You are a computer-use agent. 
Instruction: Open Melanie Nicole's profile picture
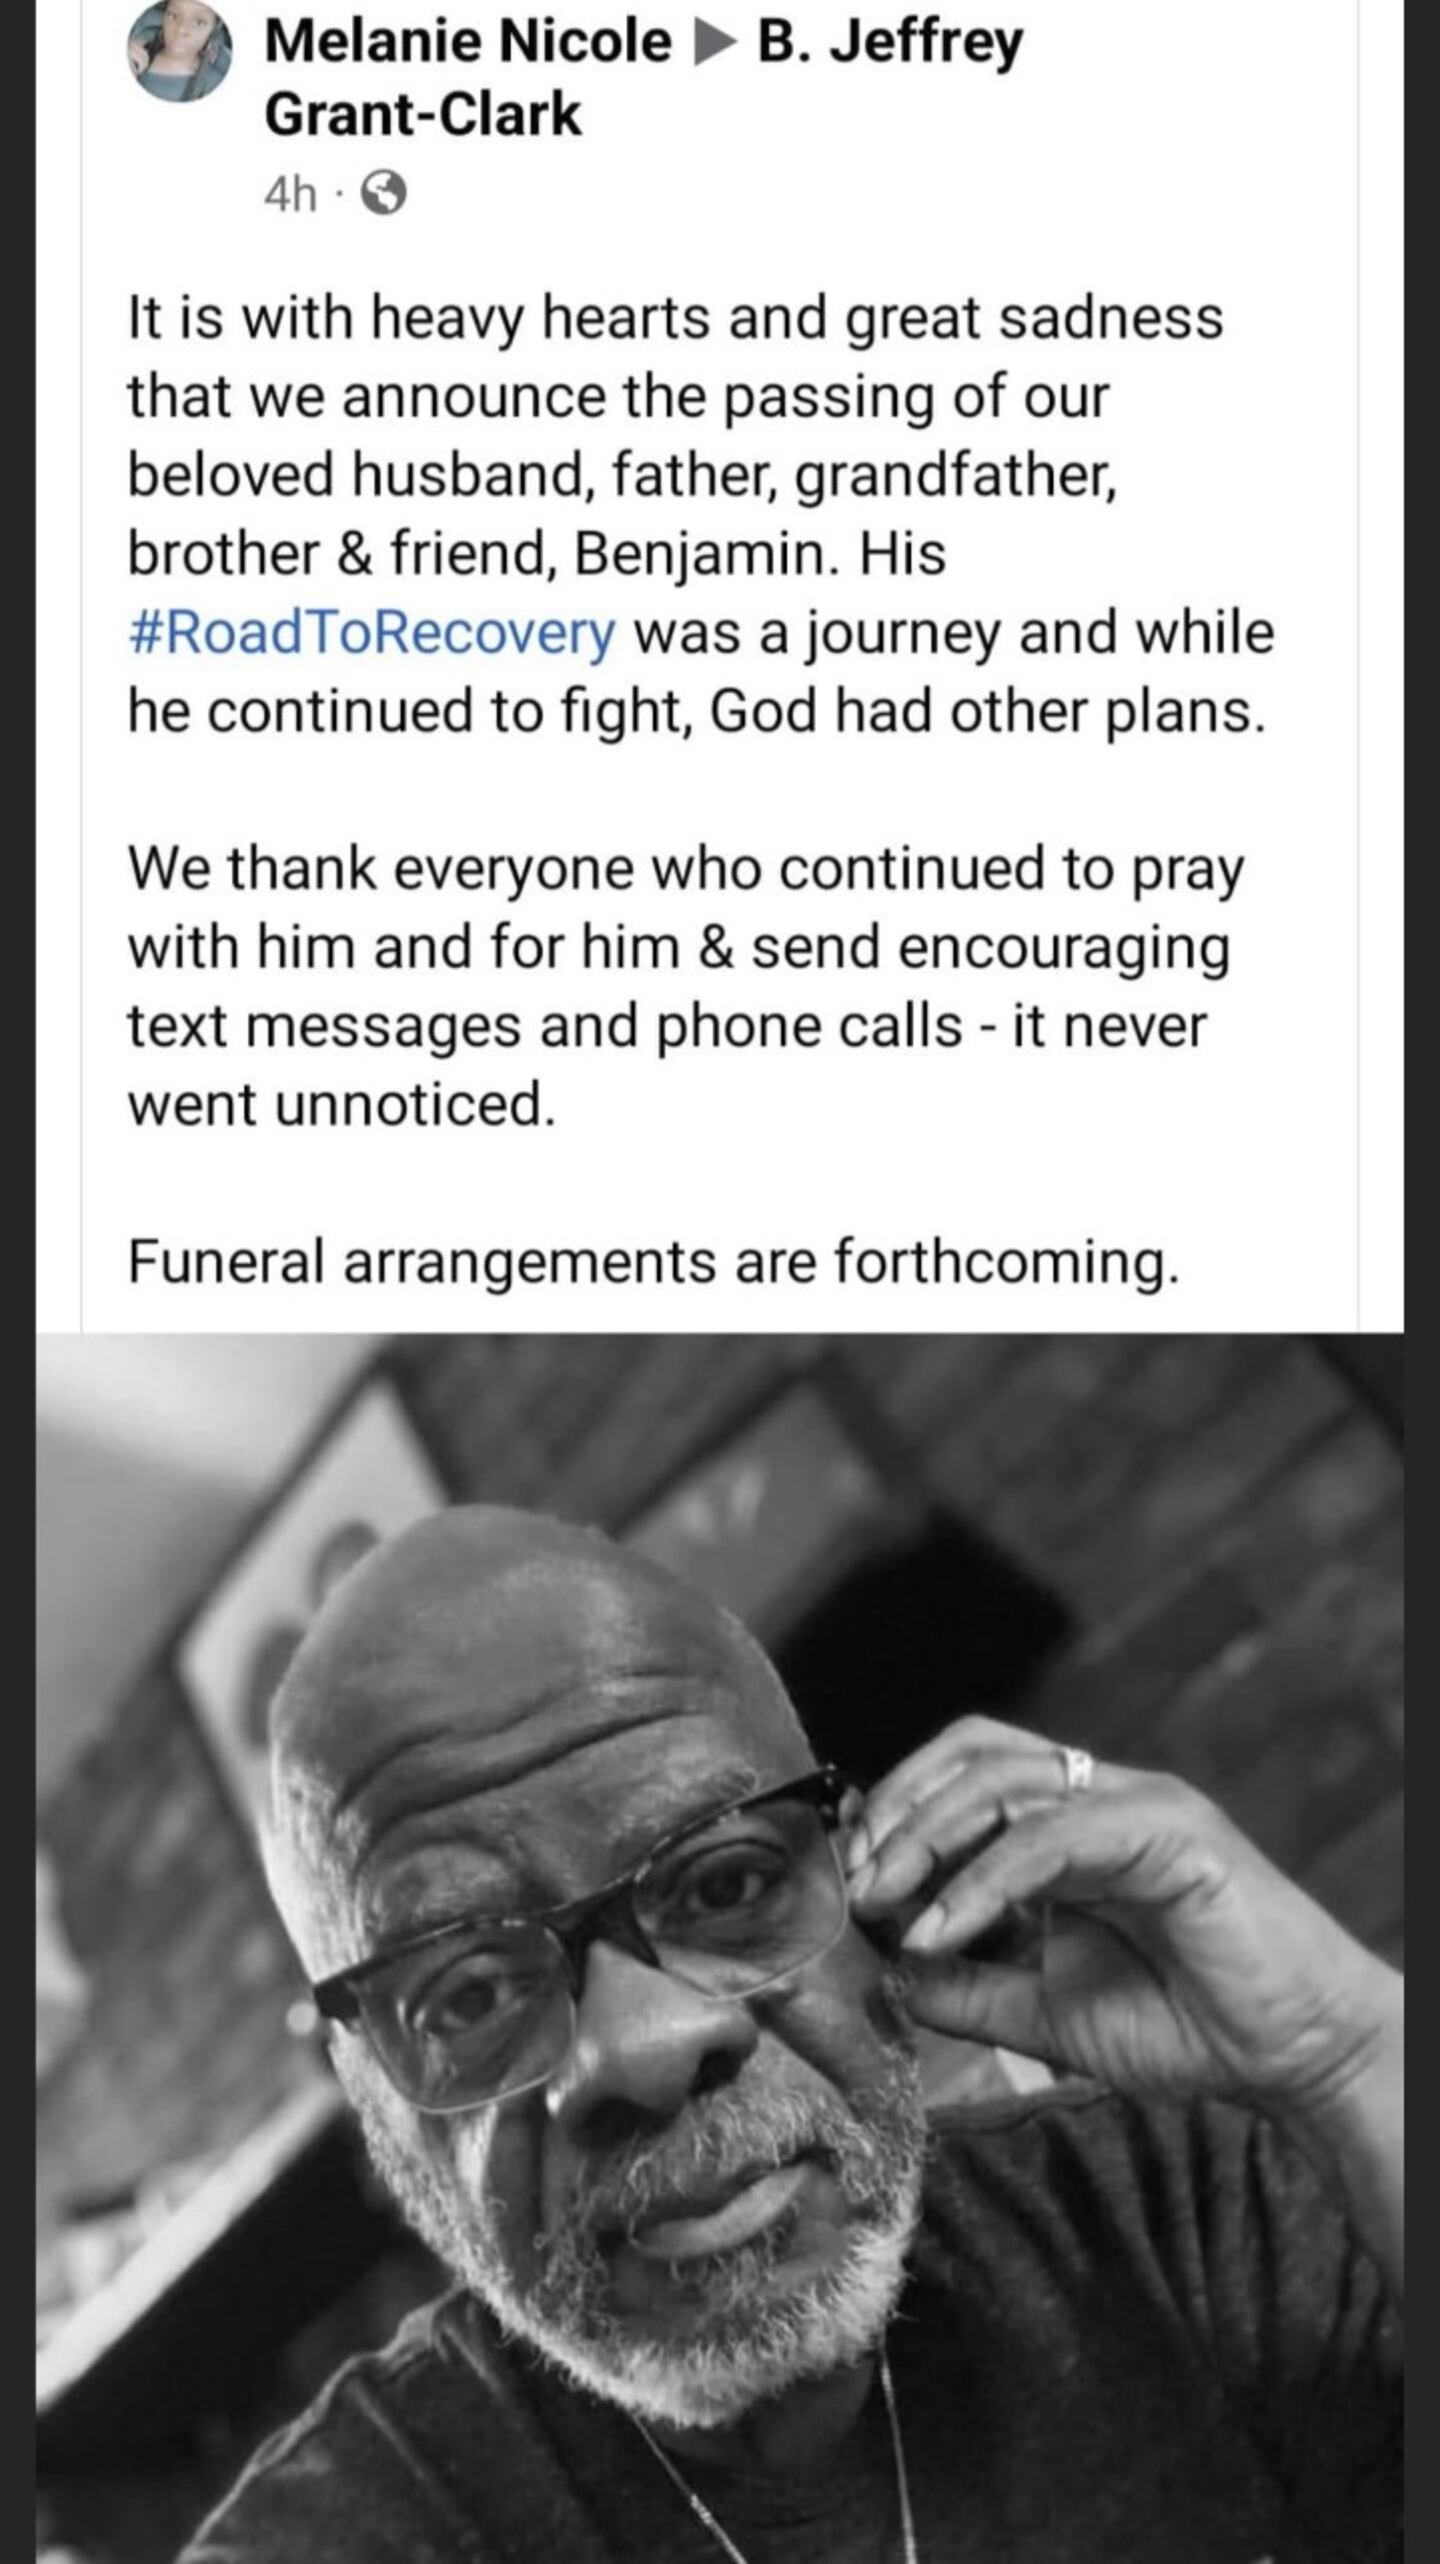coord(179,51)
